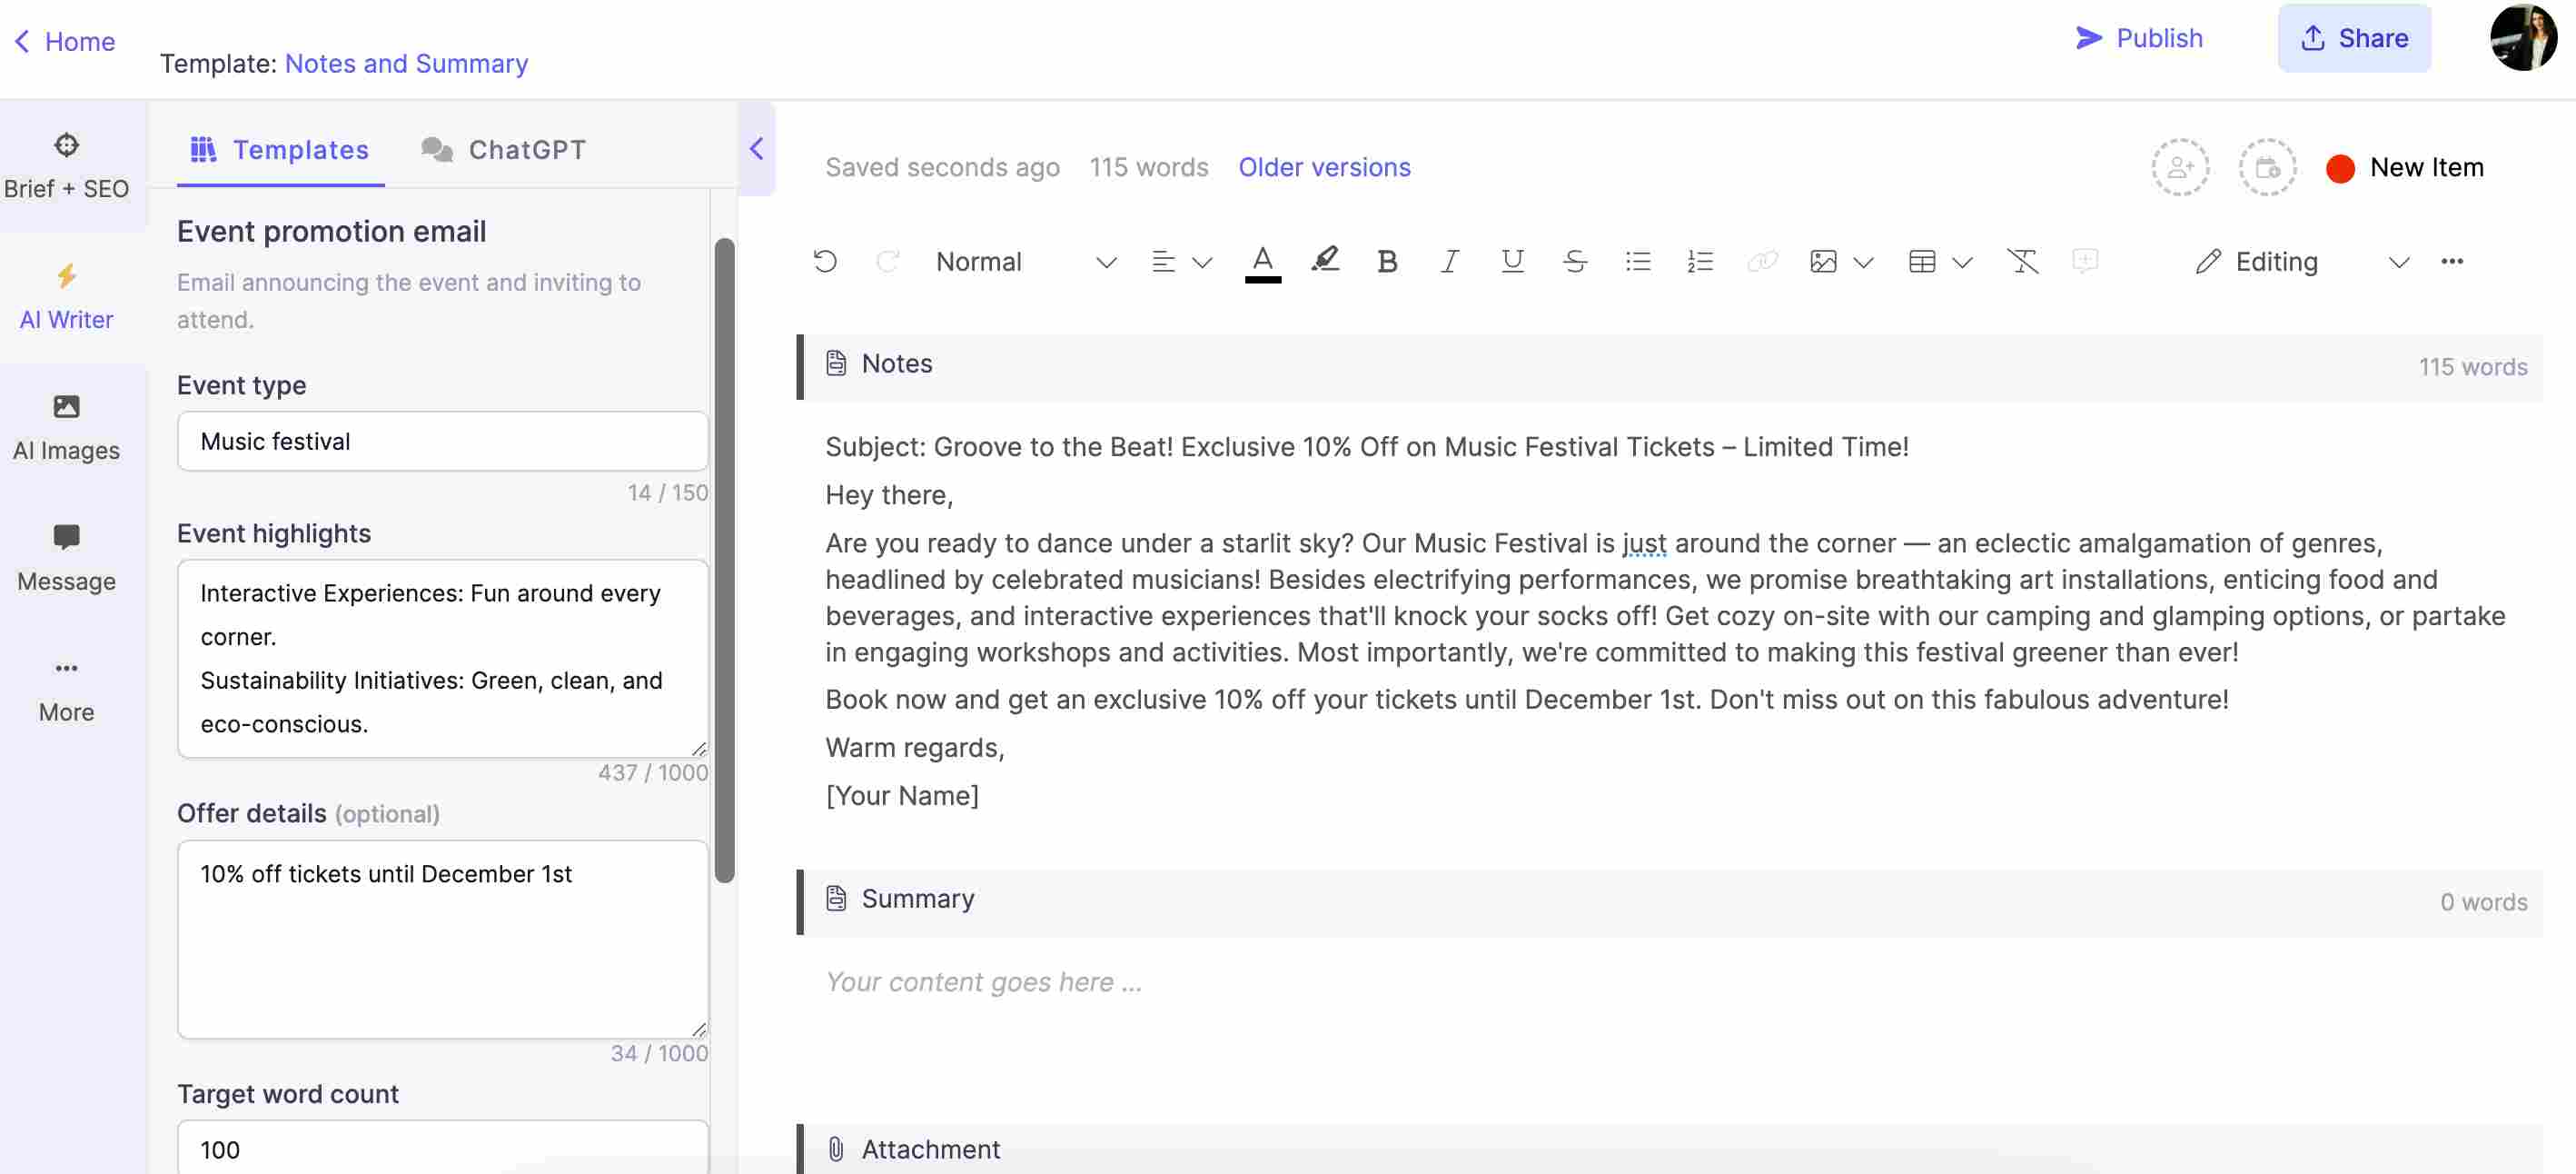
Task: Toggle bold formatting on text
Action: (1385, 262)
